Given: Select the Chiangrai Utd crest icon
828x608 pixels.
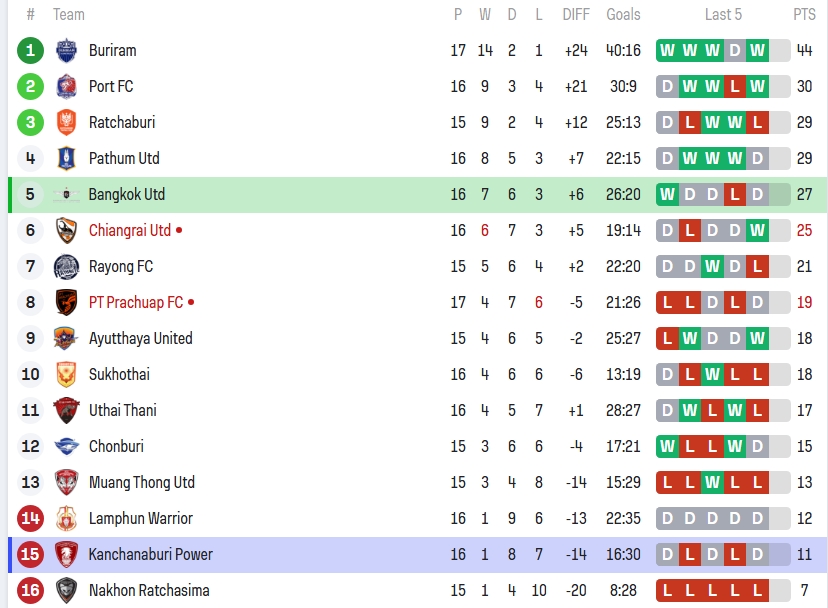Looking at the screenshot, I should coord(66,230).
